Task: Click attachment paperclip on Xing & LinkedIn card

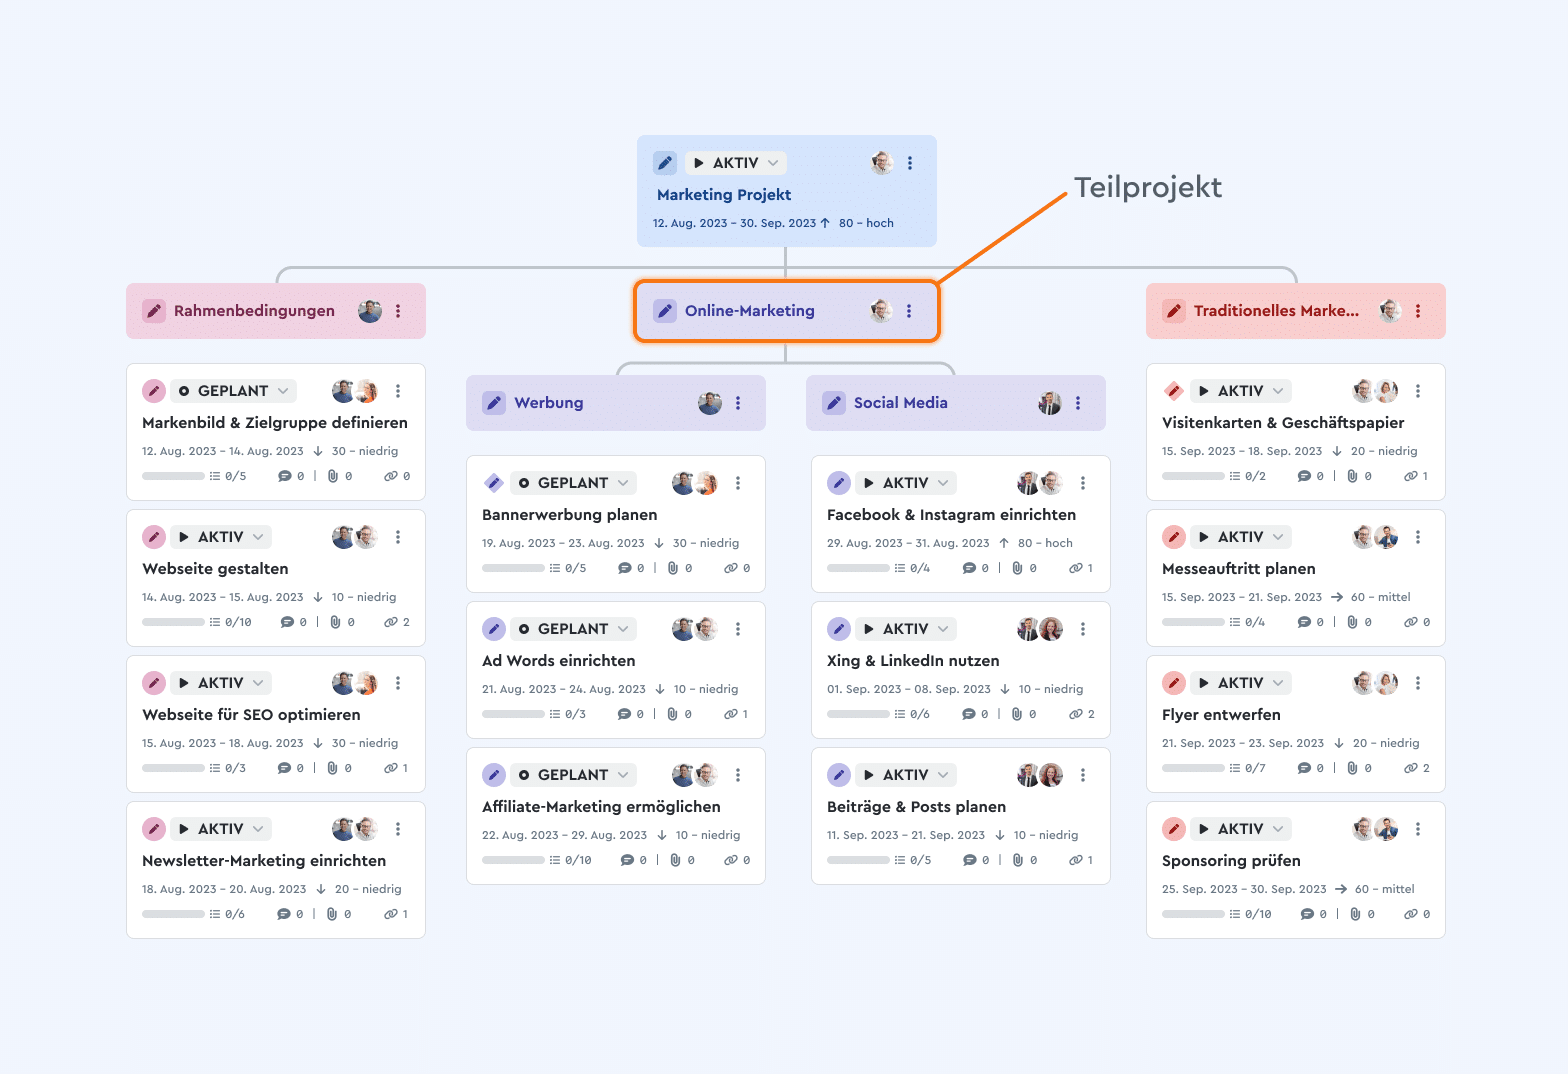Action: pos(1017,714)
